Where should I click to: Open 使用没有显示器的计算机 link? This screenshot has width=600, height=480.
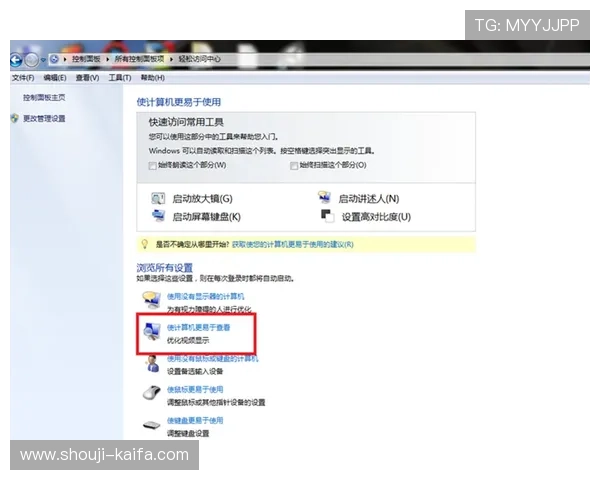(205, 296)
